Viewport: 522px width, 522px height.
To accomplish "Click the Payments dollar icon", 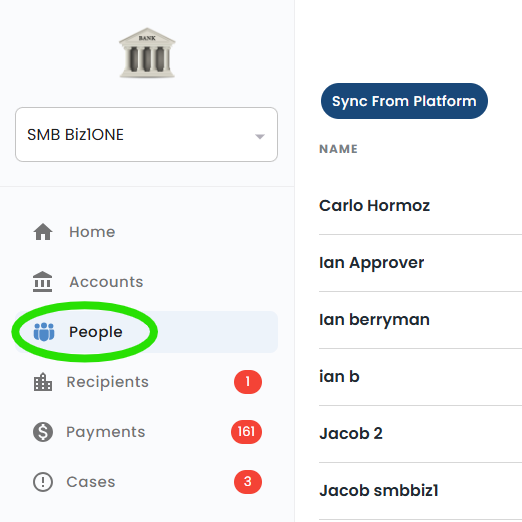I will [43, 432].
